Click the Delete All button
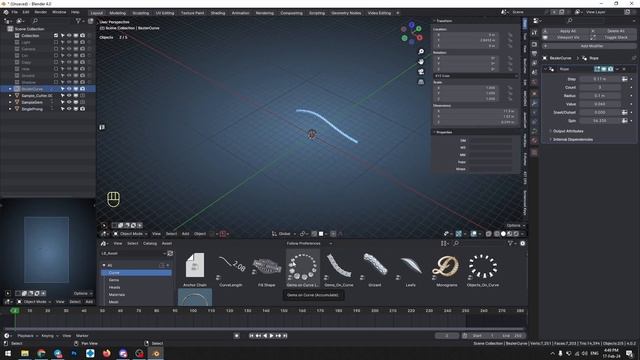640x360 pixels. pyautogui.click(x=613, y=31)
